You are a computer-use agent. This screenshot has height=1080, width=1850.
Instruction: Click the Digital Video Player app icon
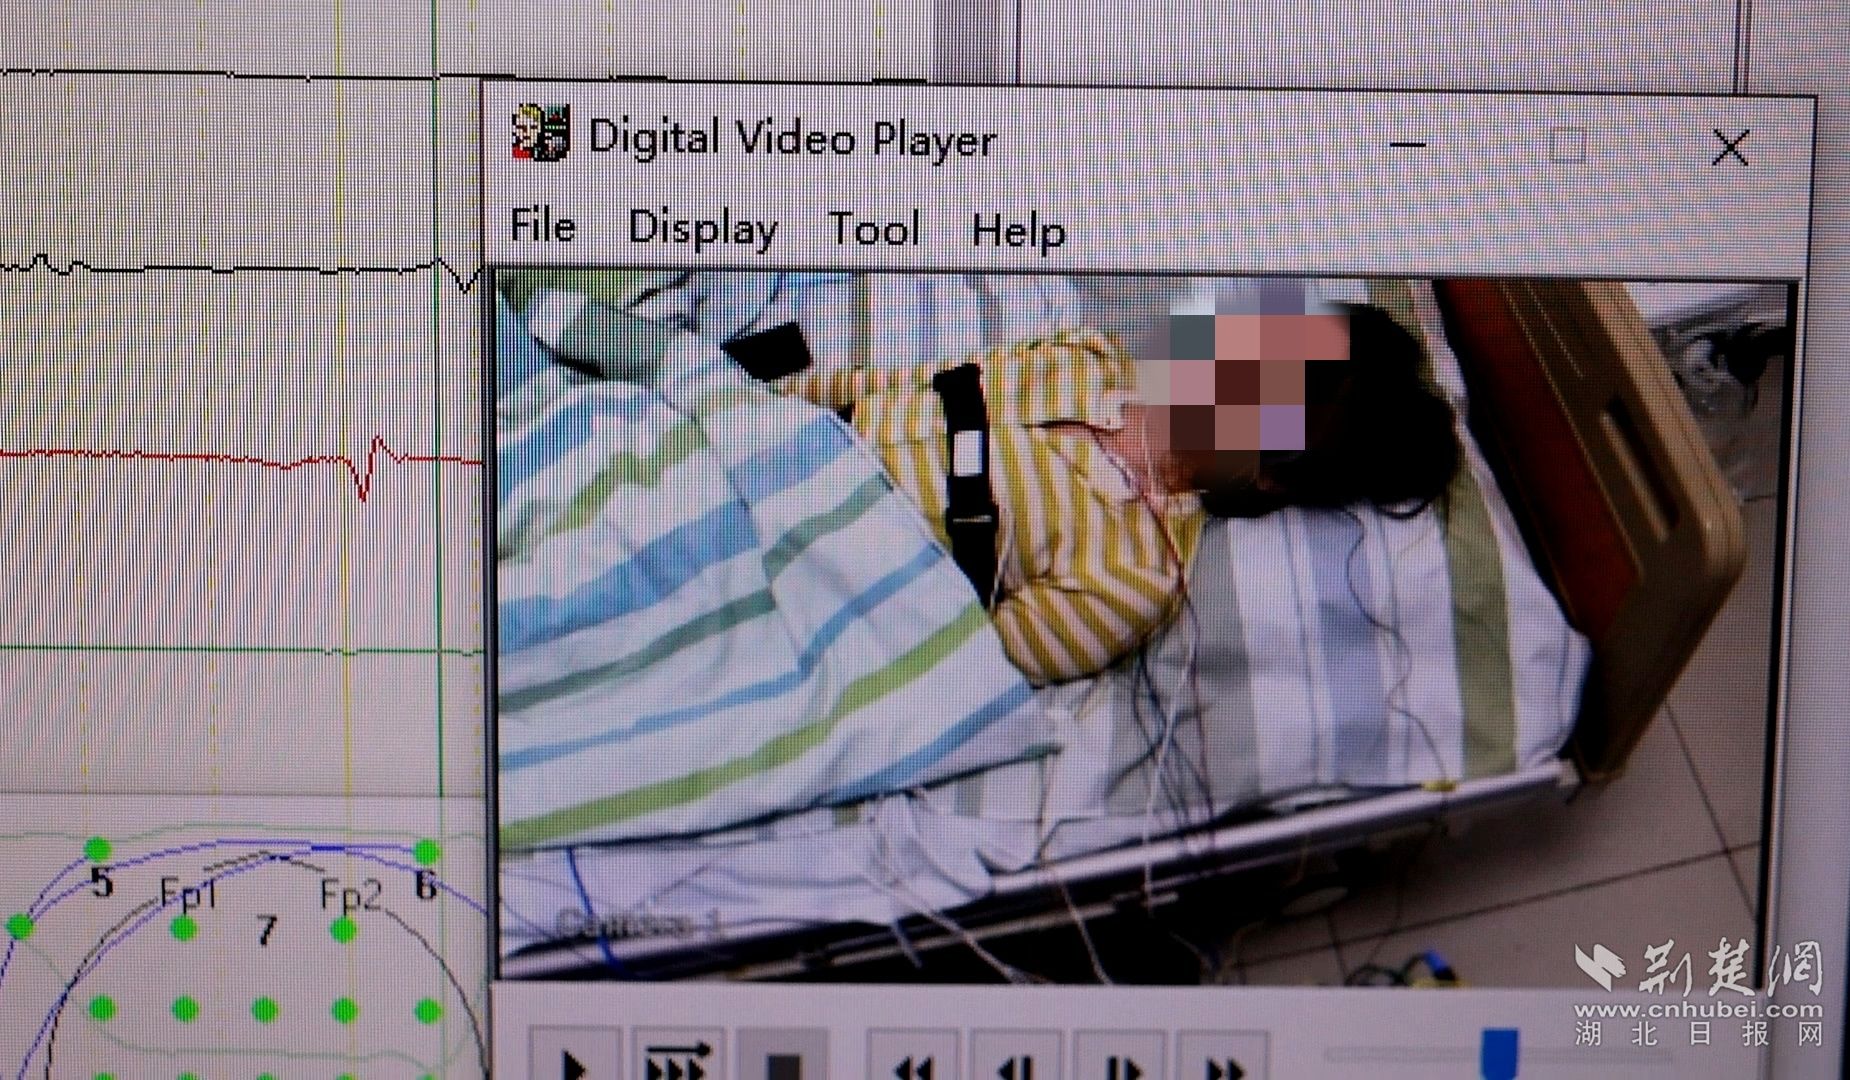[x=540, y=133]
